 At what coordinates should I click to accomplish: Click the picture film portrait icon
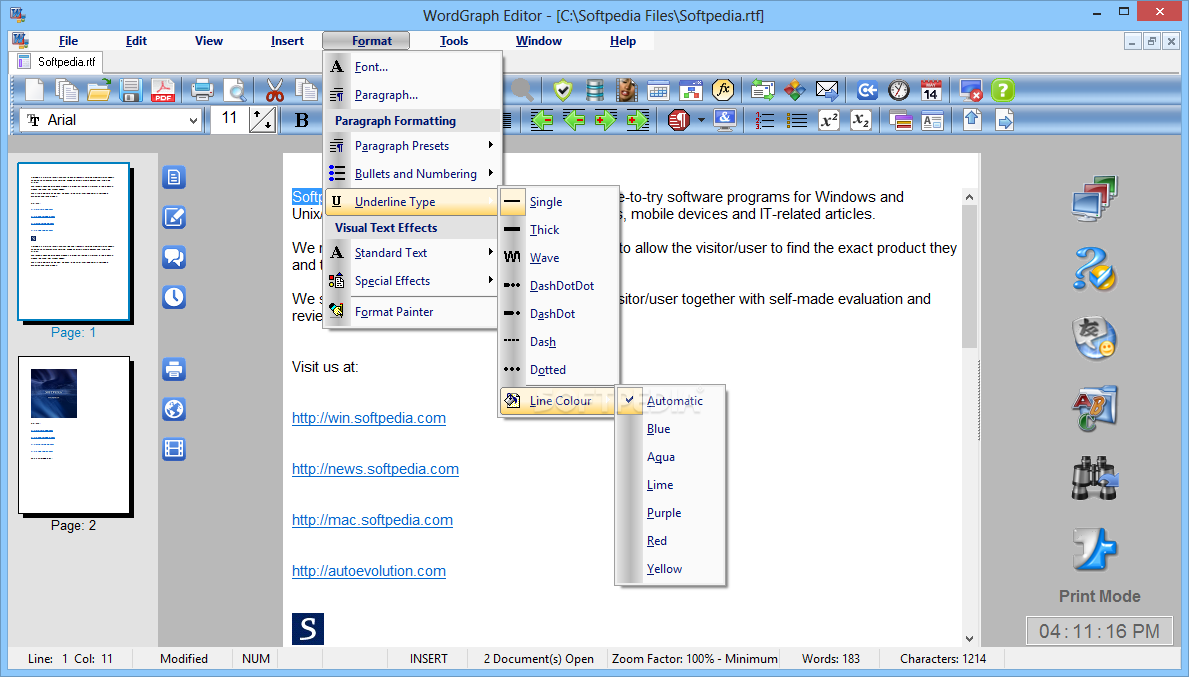(x=626, y=91)
